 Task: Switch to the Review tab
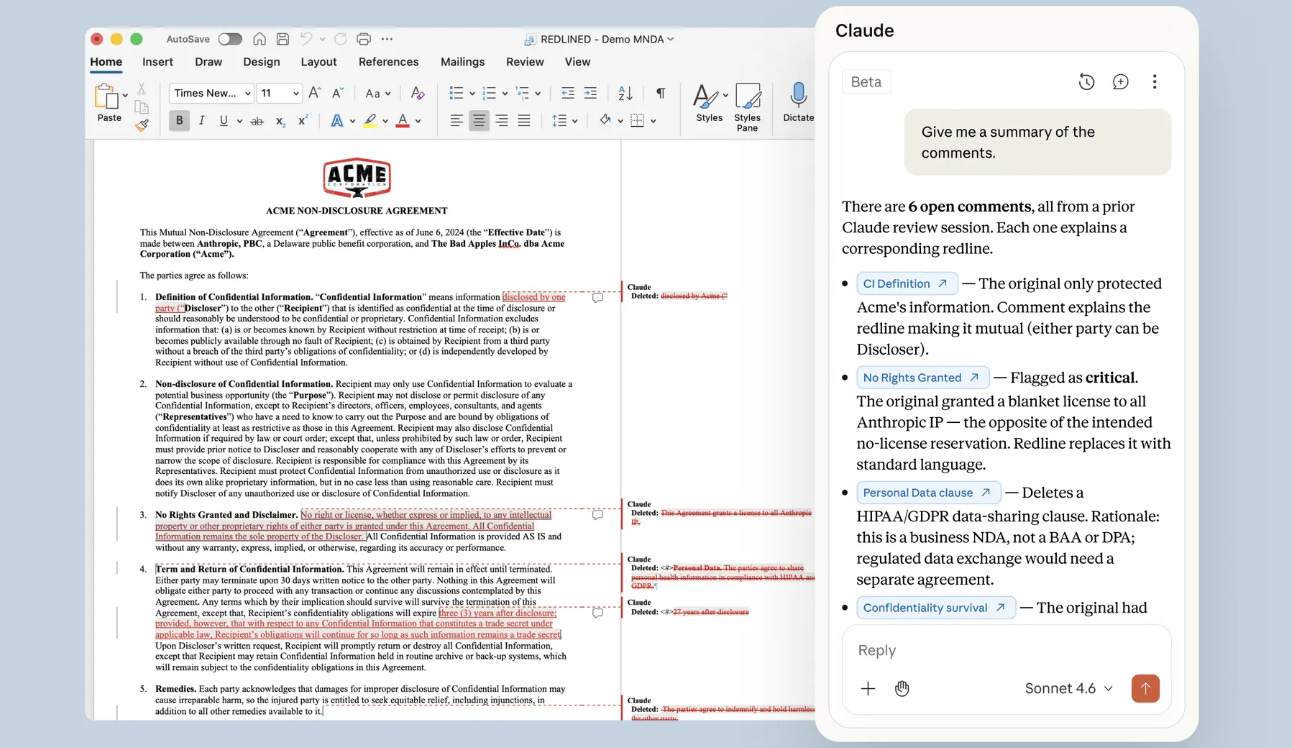pyautogui.click(x=525, y=62)
